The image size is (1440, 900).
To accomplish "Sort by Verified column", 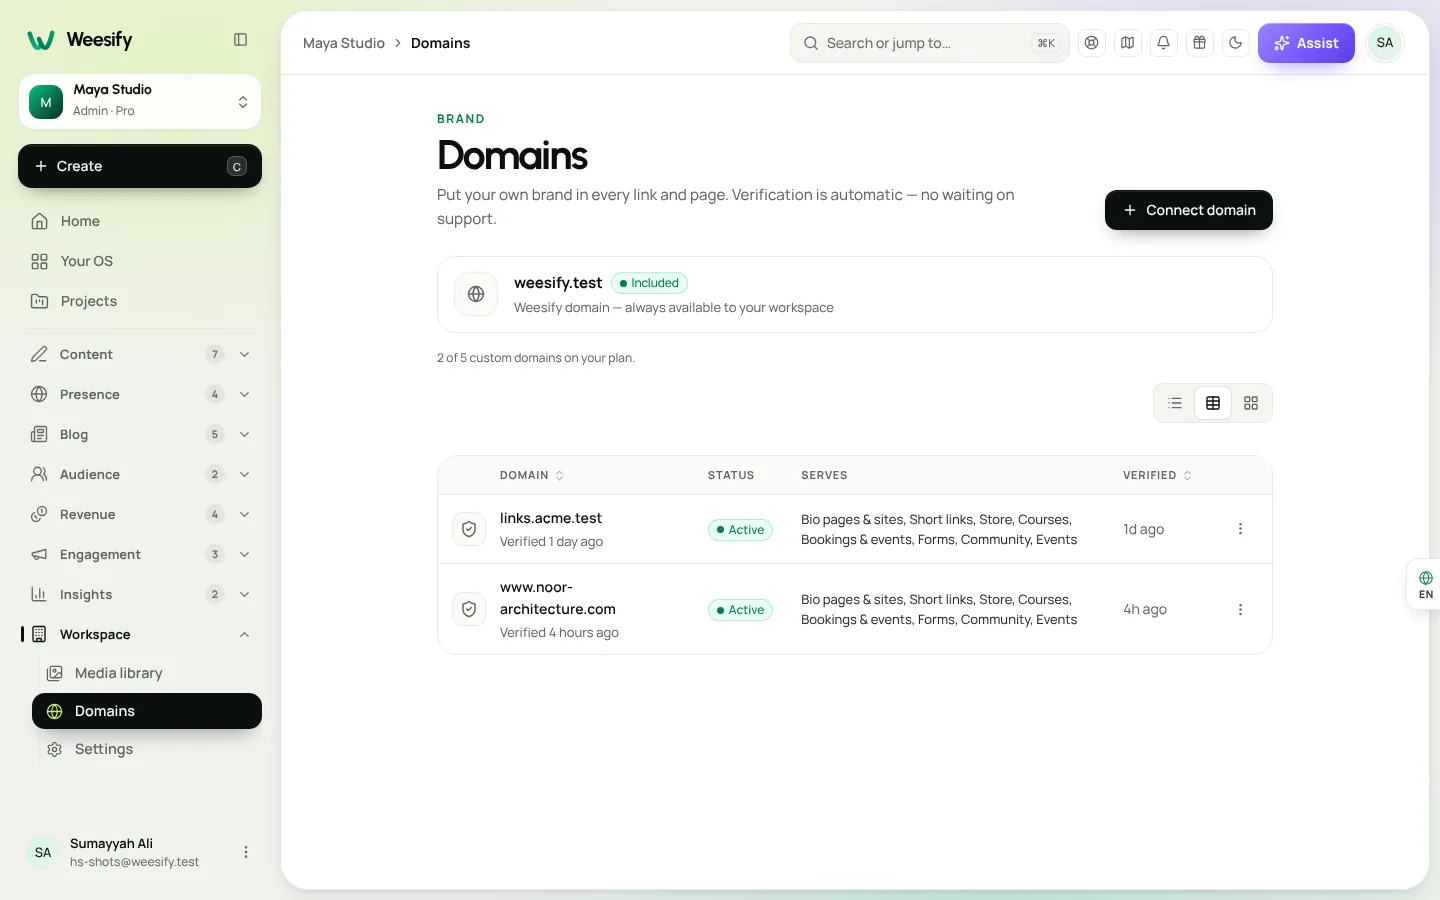I will click(1157, 475).
